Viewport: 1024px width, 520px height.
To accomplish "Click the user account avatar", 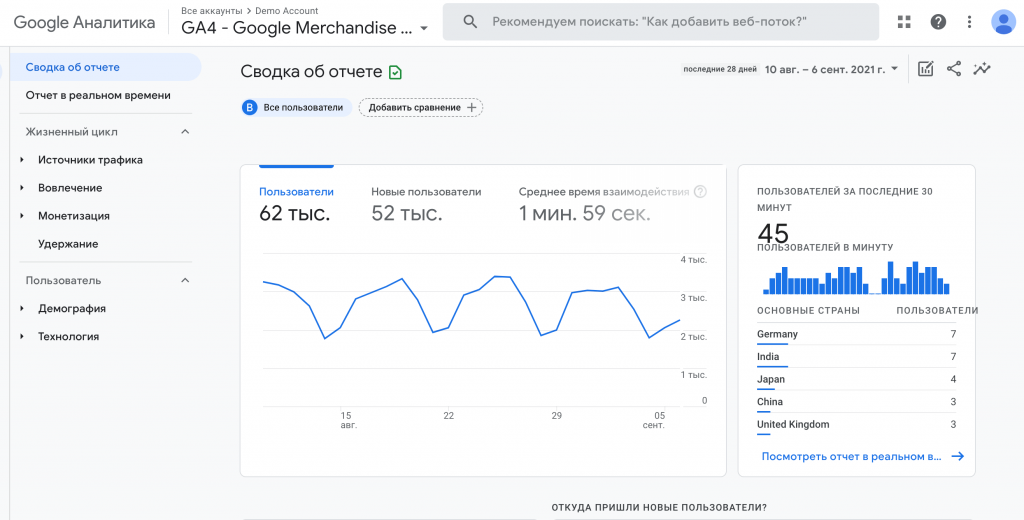I will coord(1003,22).
